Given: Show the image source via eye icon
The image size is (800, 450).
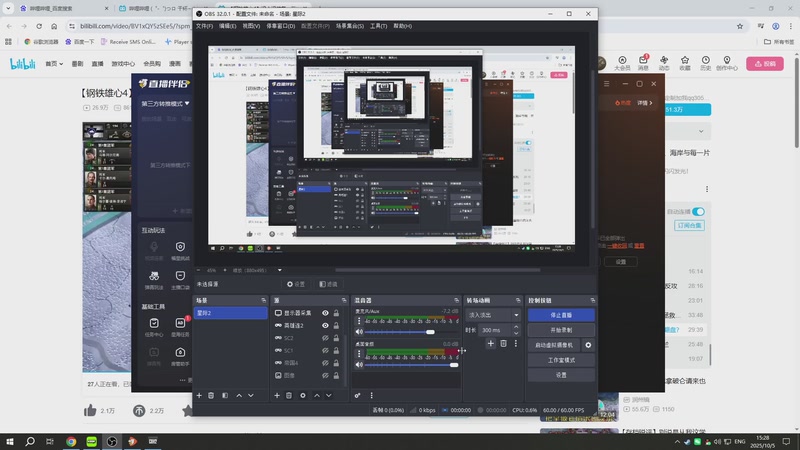Looking at the screenshot, I should click(325, 376).
